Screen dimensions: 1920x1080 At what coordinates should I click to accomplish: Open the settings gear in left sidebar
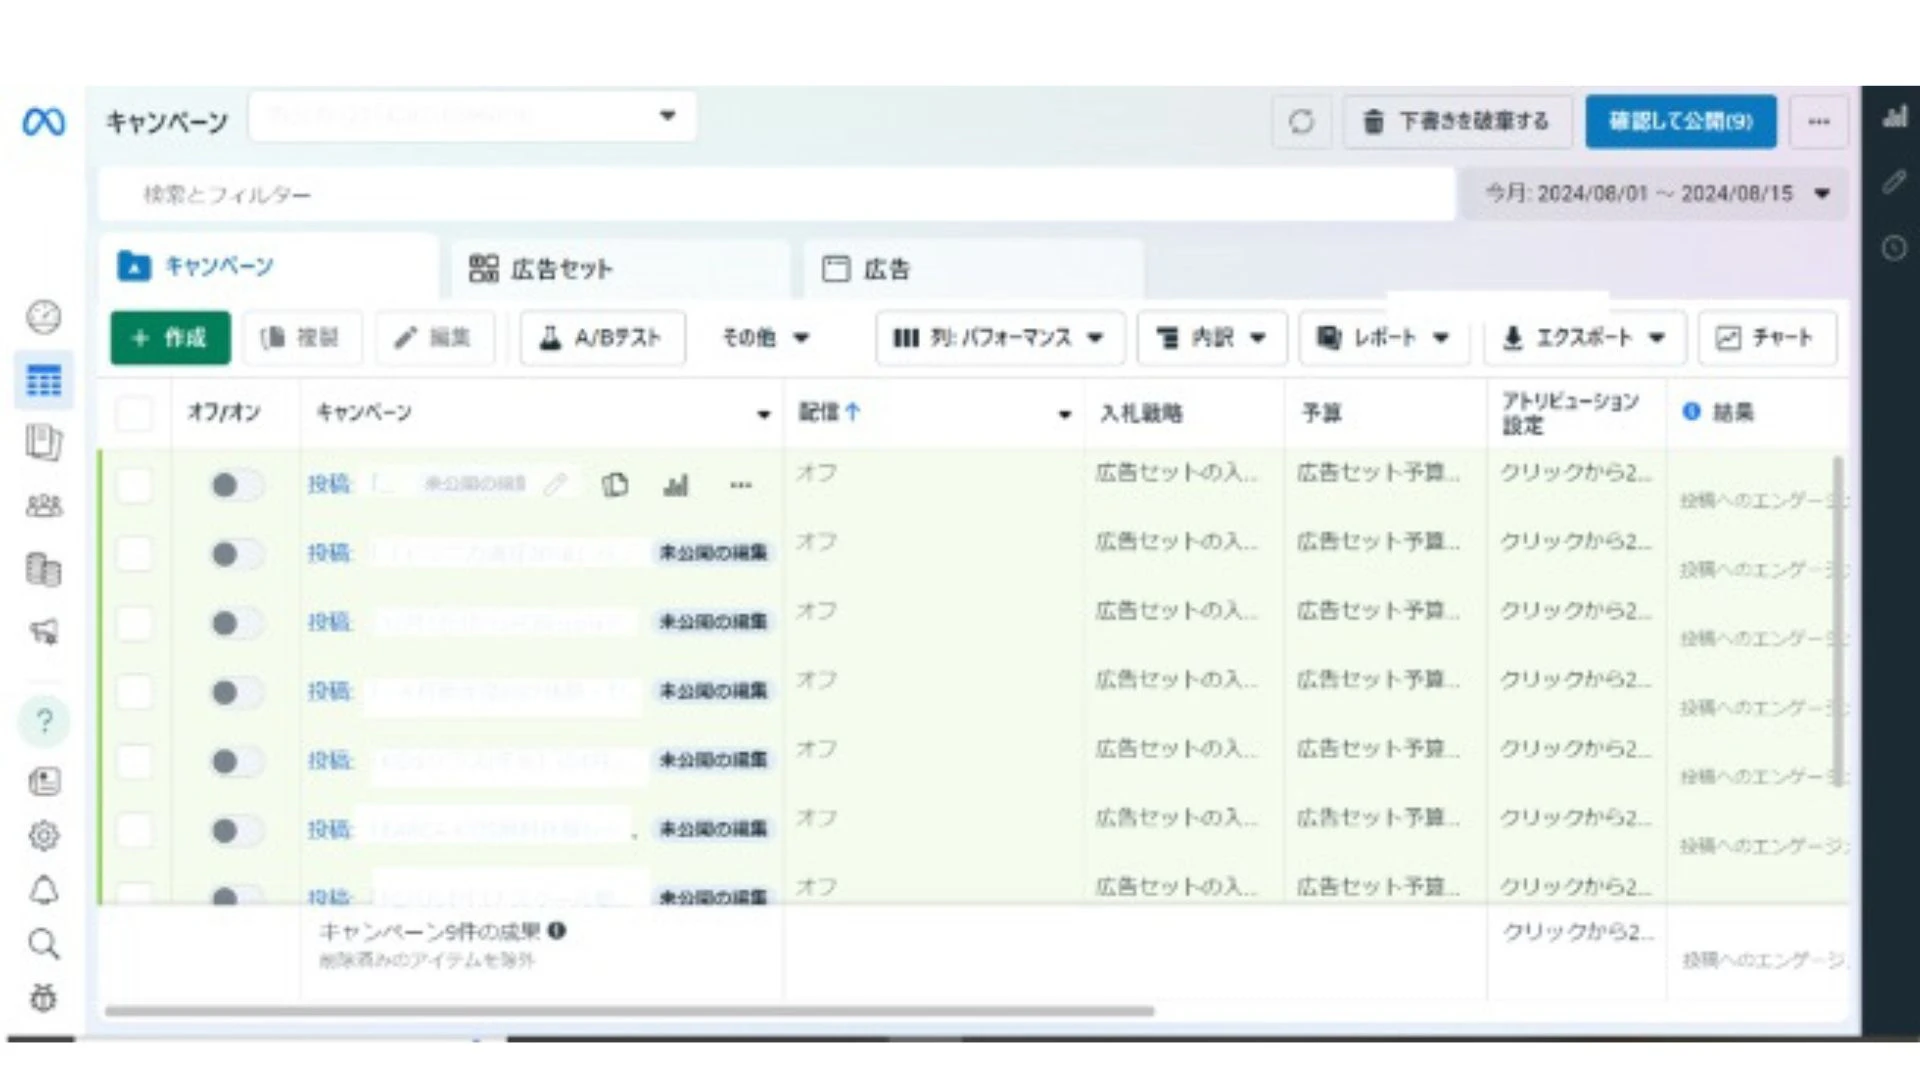[x=44, y=834]
